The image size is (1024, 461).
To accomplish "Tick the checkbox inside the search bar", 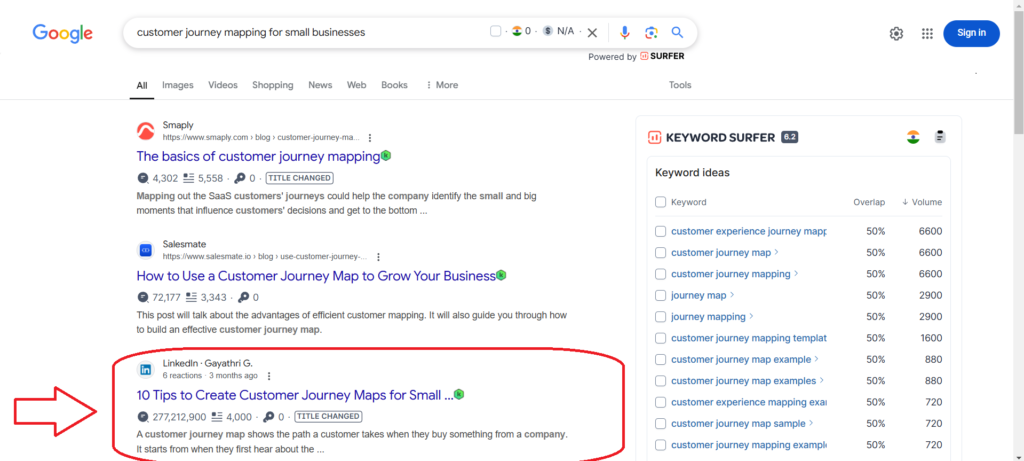I will (x=496, y=31).
